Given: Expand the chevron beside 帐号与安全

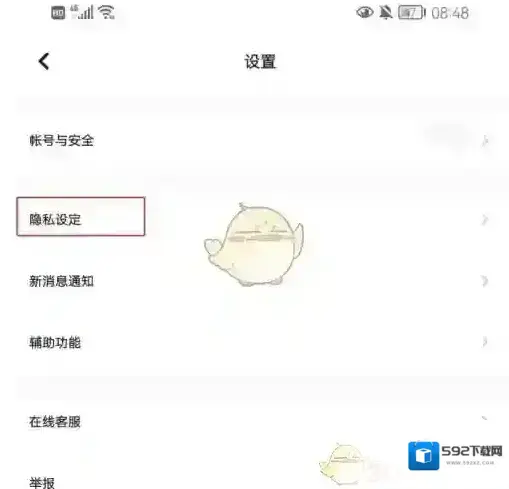Looking at the screenshot, I should 485,141.
